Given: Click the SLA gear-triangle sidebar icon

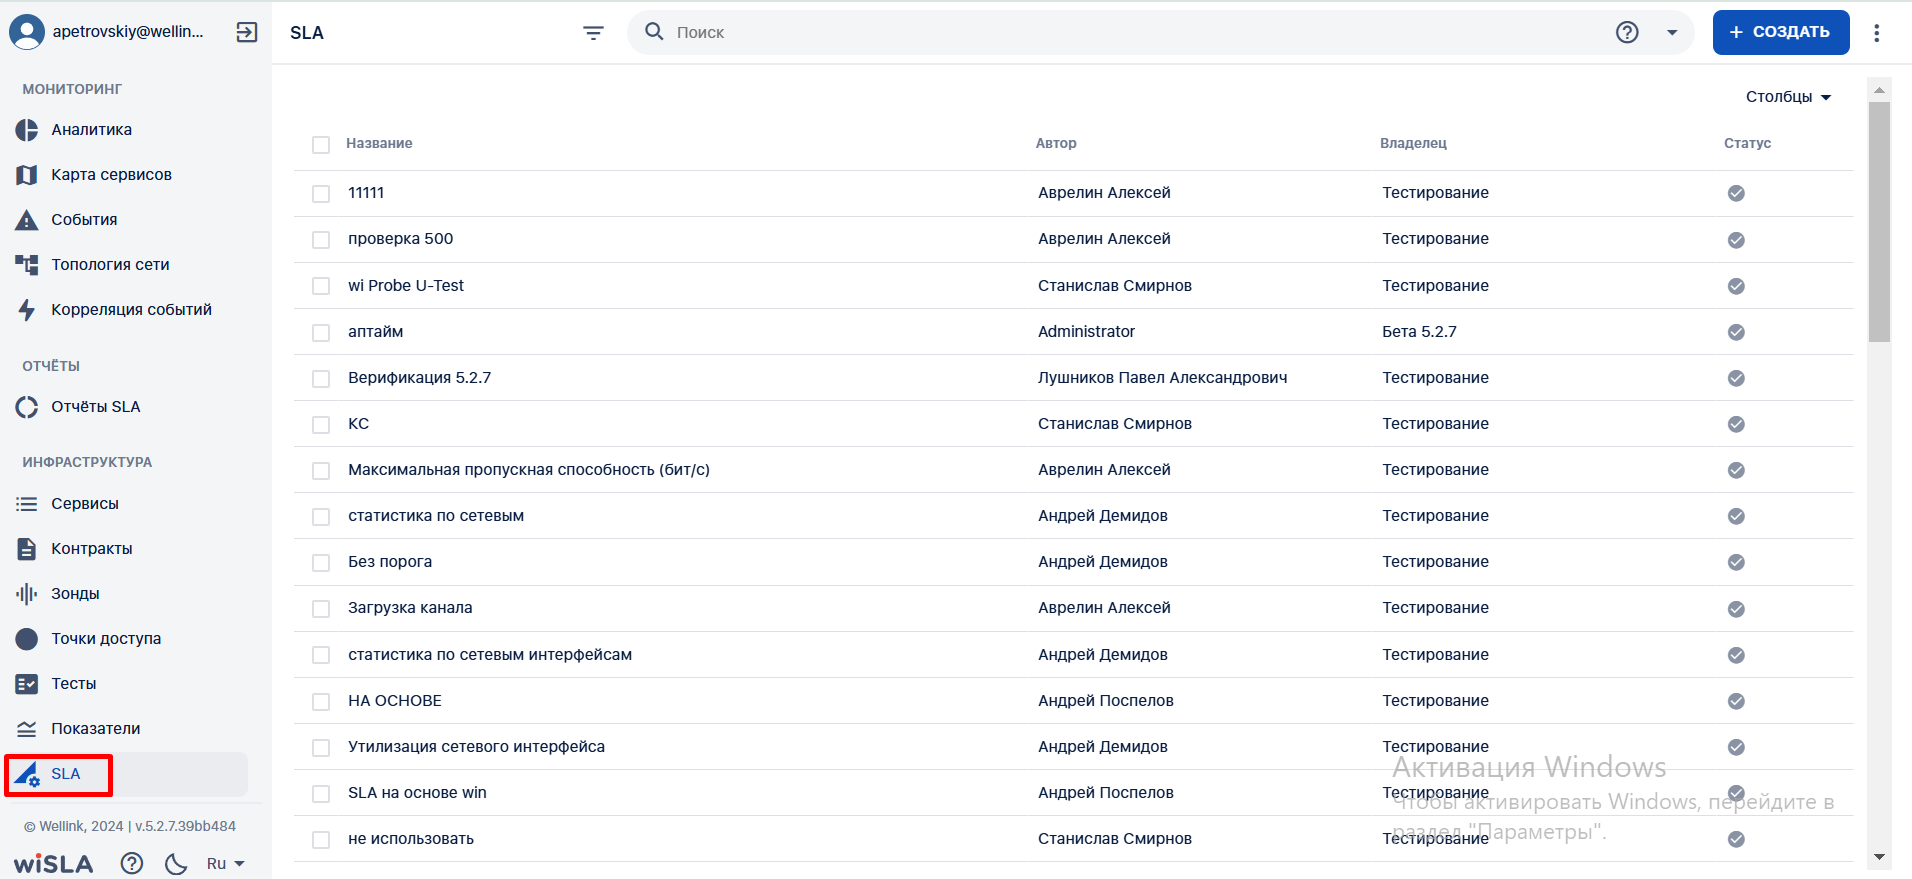Looking at the screenshot, I should click(27, 775).
